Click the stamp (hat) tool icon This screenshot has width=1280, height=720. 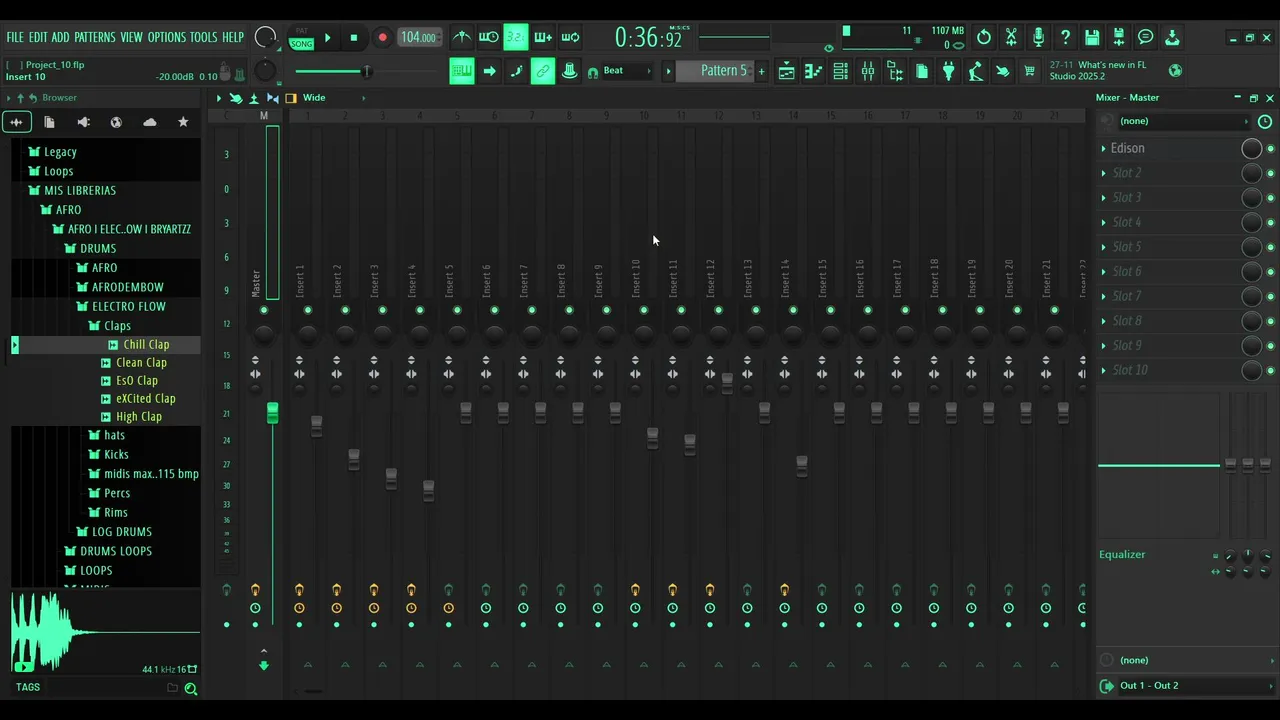pos(570,71)
